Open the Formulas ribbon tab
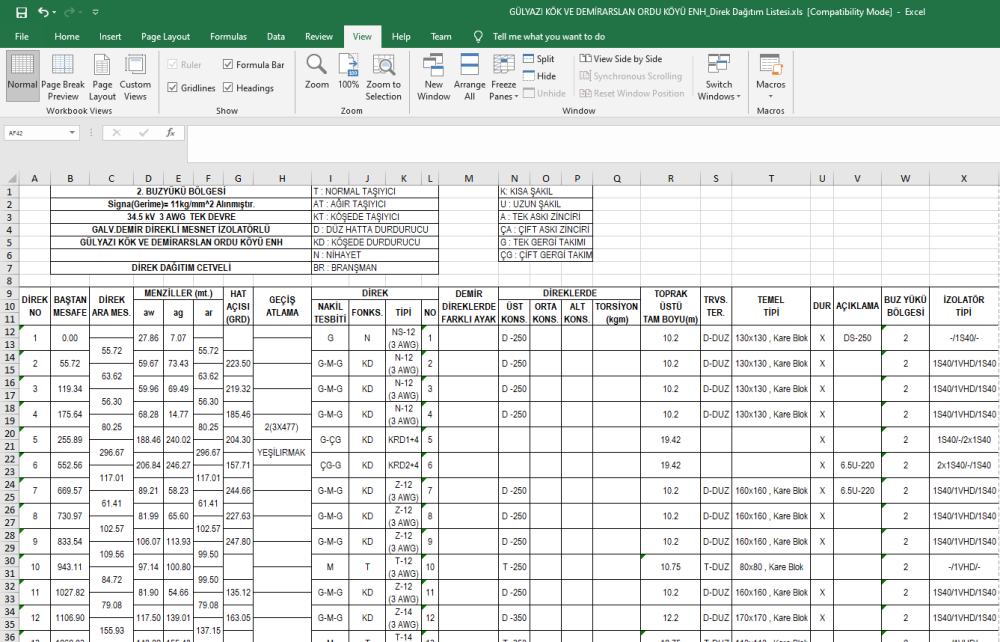Viewport: 1000px width, 642px height. pyautogui.click(x=228, y=36)
